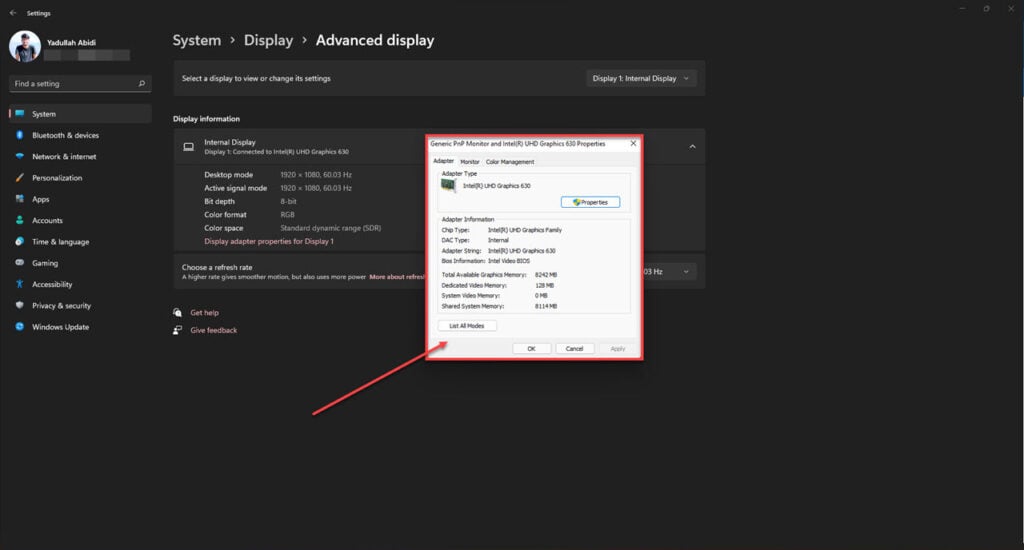This screenshot has height=550, width=1024.
Task: Switch to the Monitor tab
Action: 470,161
